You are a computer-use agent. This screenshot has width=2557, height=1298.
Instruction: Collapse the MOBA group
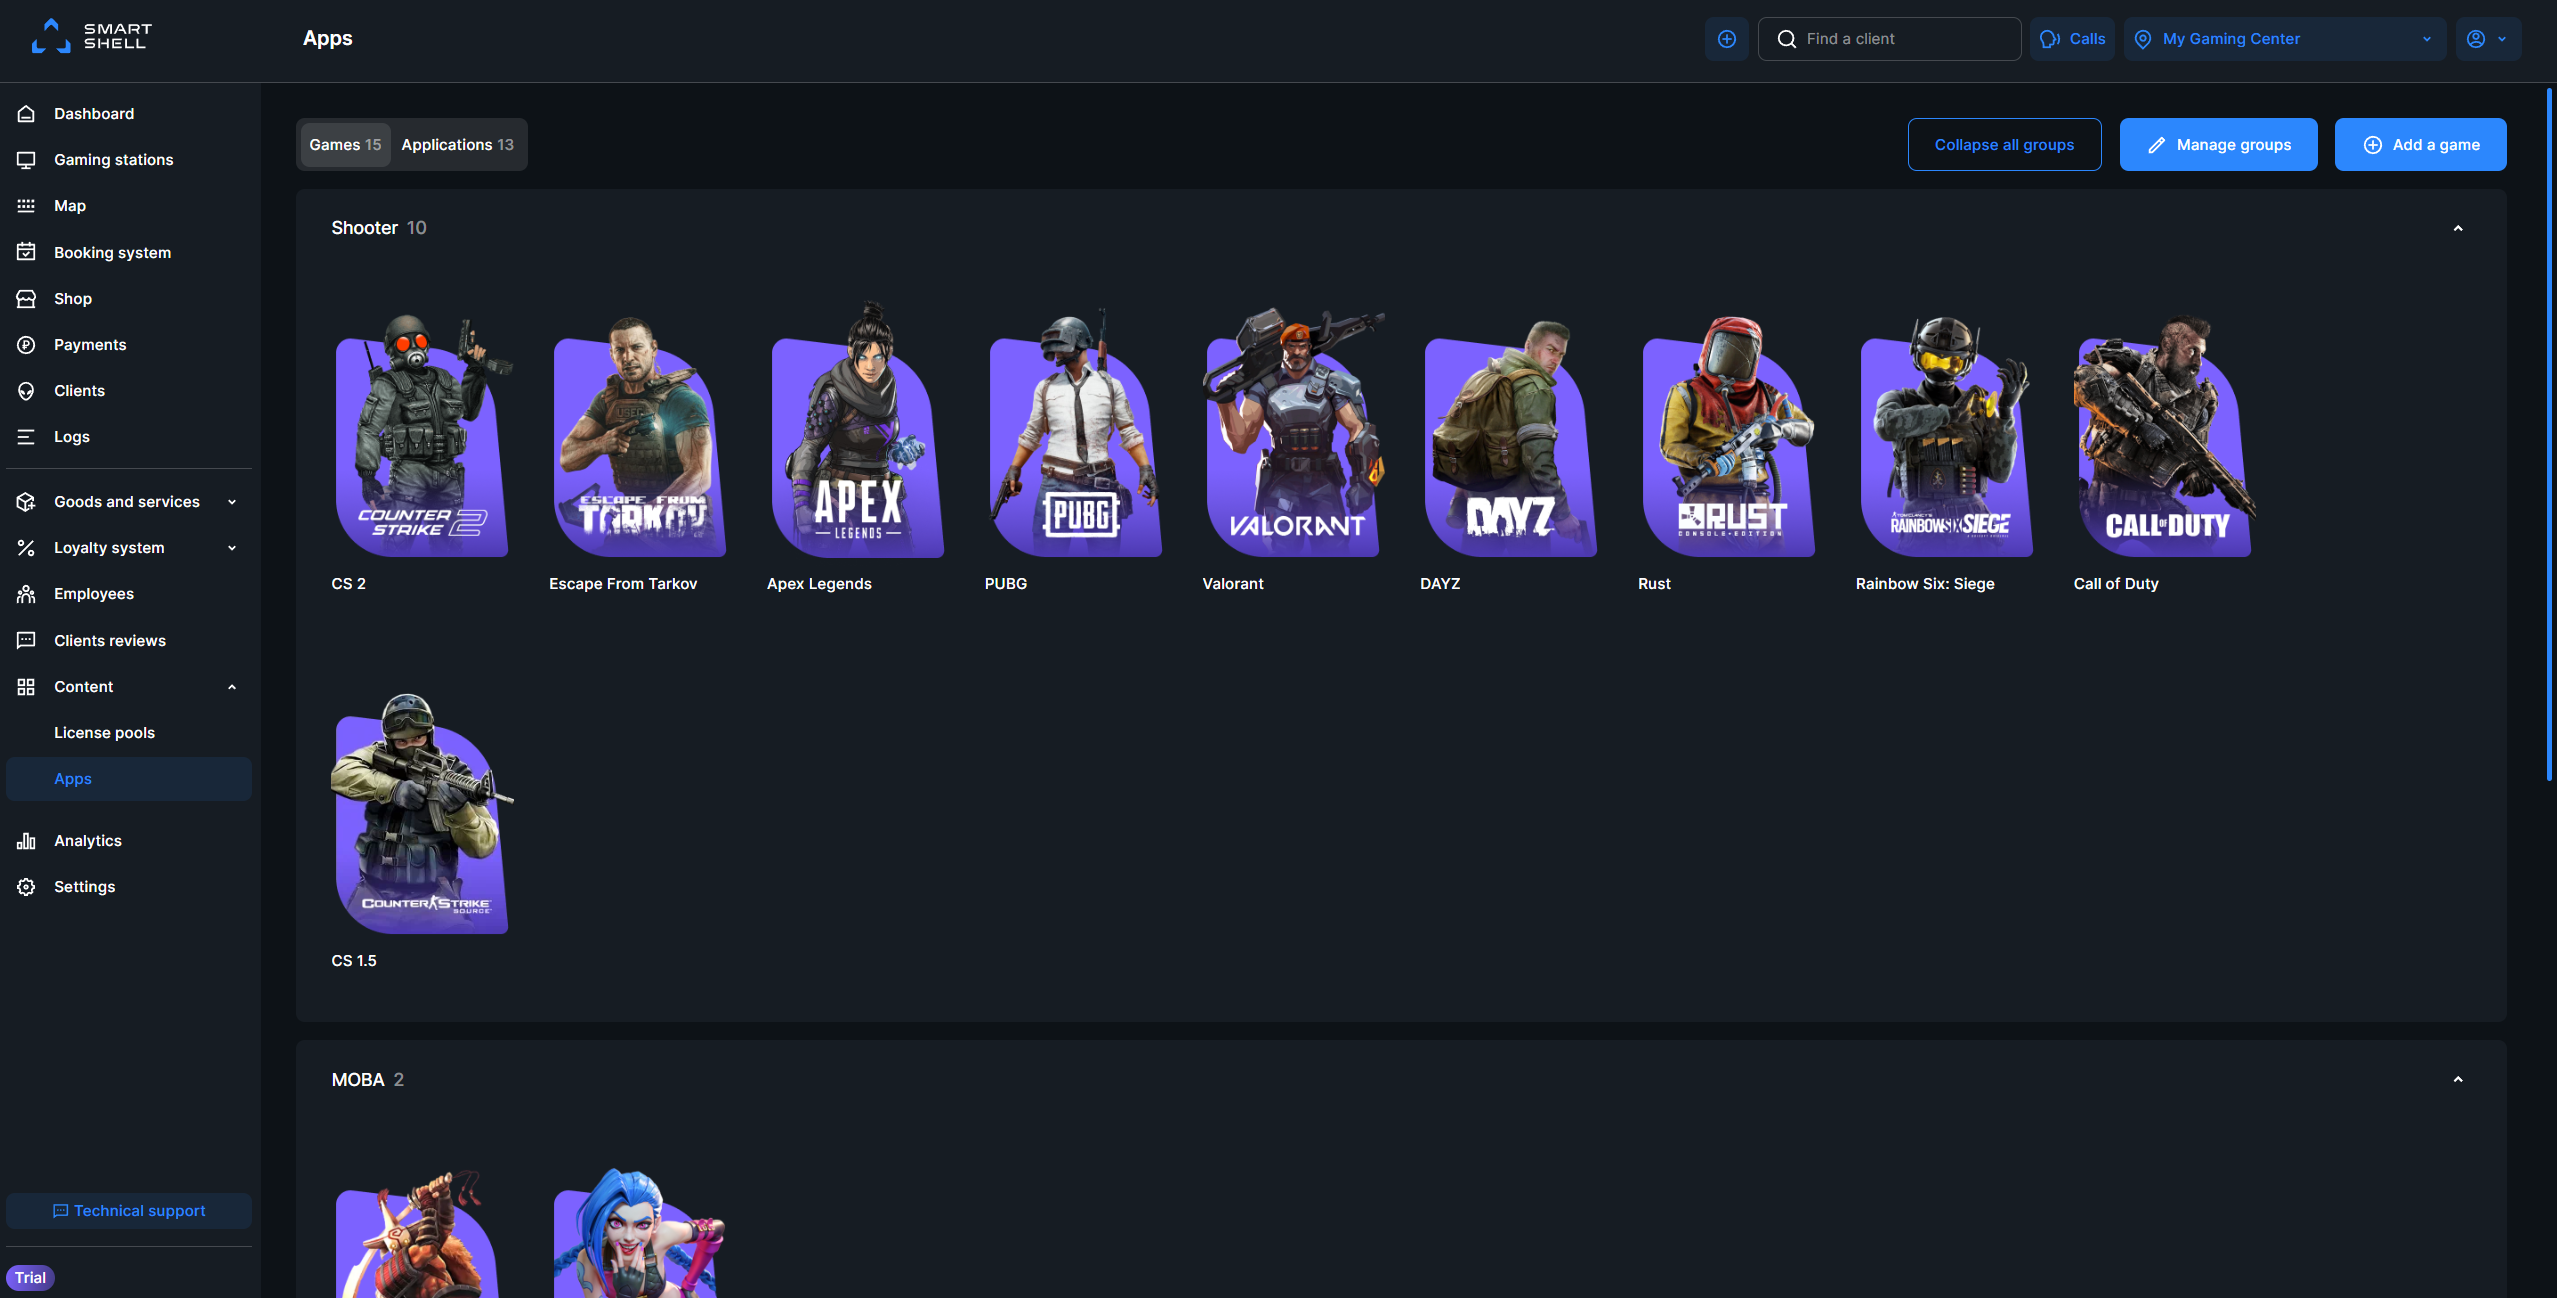click(2458, 1079)
